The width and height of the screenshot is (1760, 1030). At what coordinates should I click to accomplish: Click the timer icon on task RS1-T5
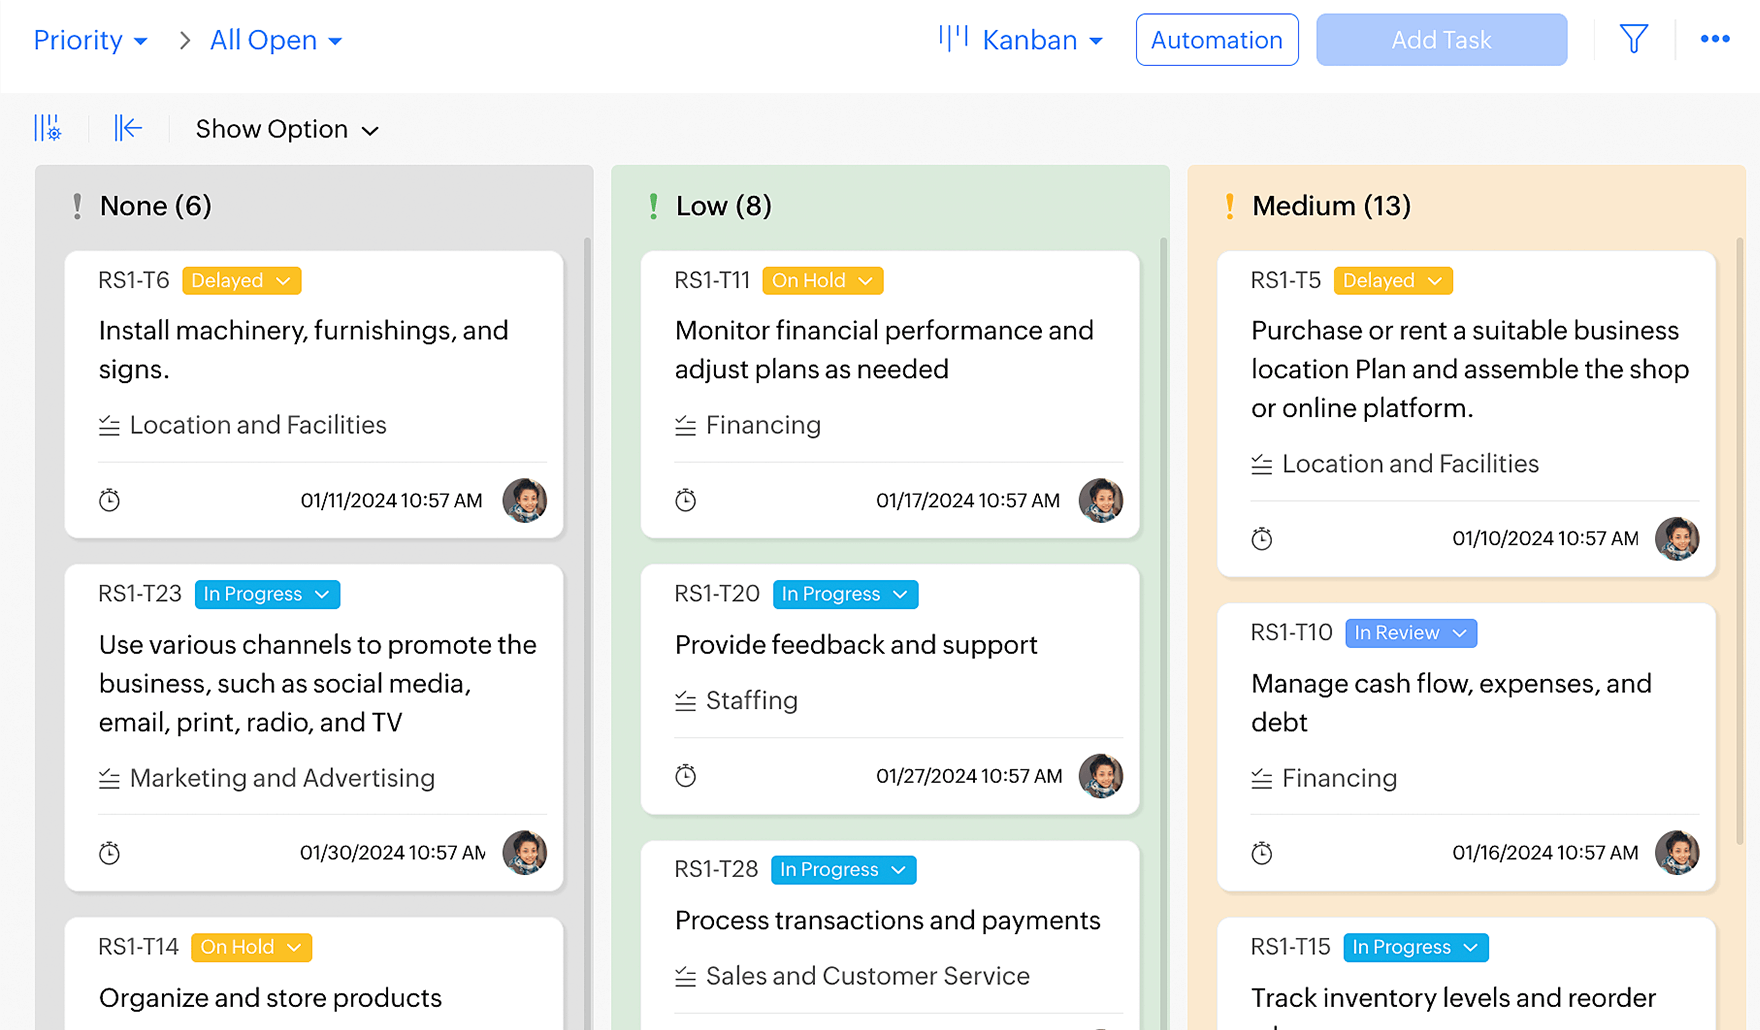pos(1262,539)
